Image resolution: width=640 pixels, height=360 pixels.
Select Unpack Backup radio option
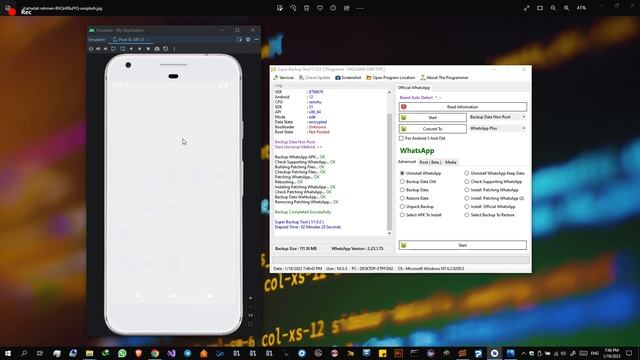click(402, 207)
